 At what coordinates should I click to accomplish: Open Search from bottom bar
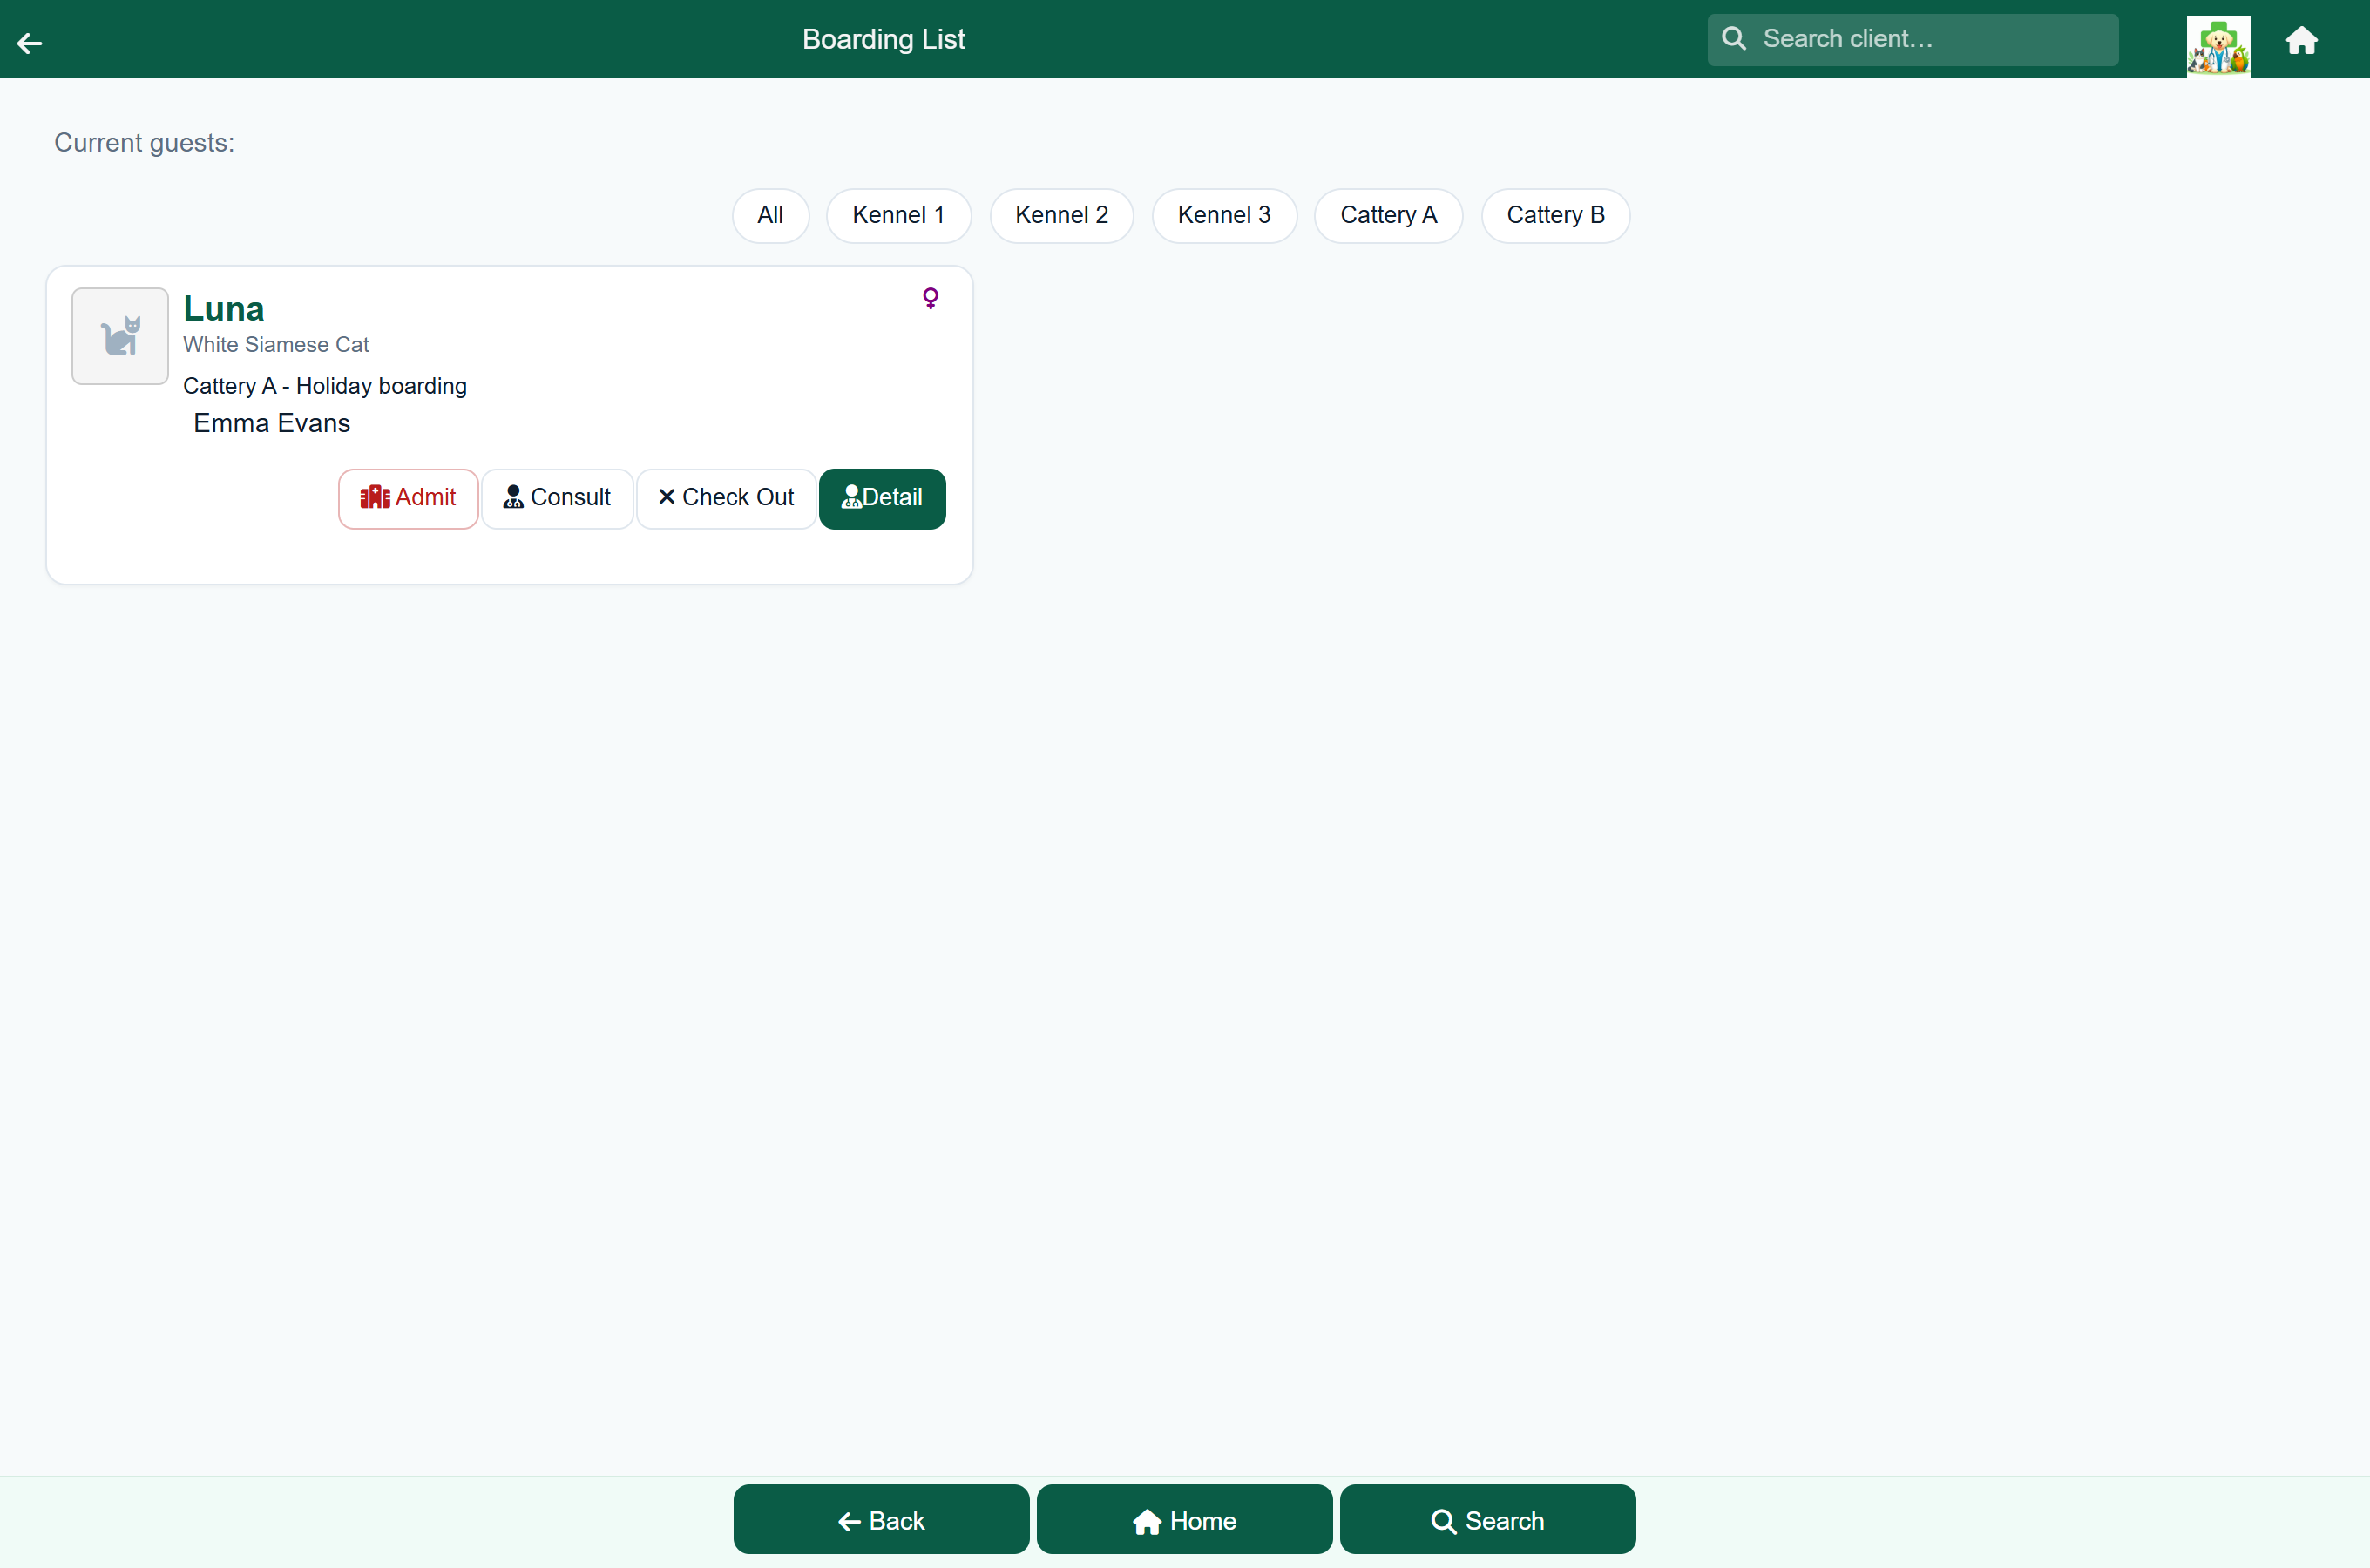tap(1487, 1519)
